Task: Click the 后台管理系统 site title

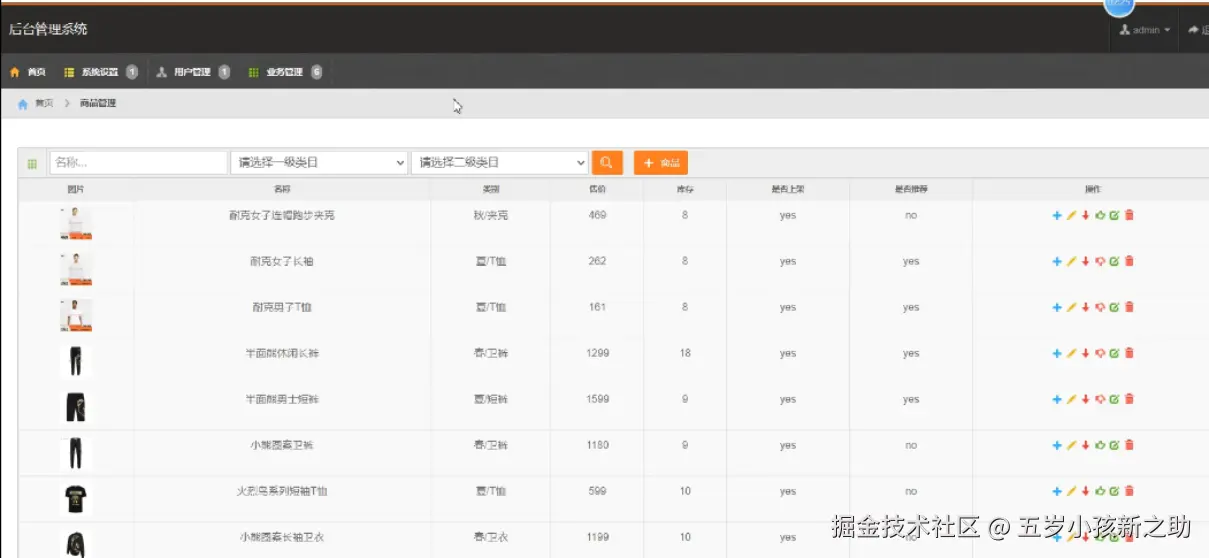Action: [x=48, y=29]
